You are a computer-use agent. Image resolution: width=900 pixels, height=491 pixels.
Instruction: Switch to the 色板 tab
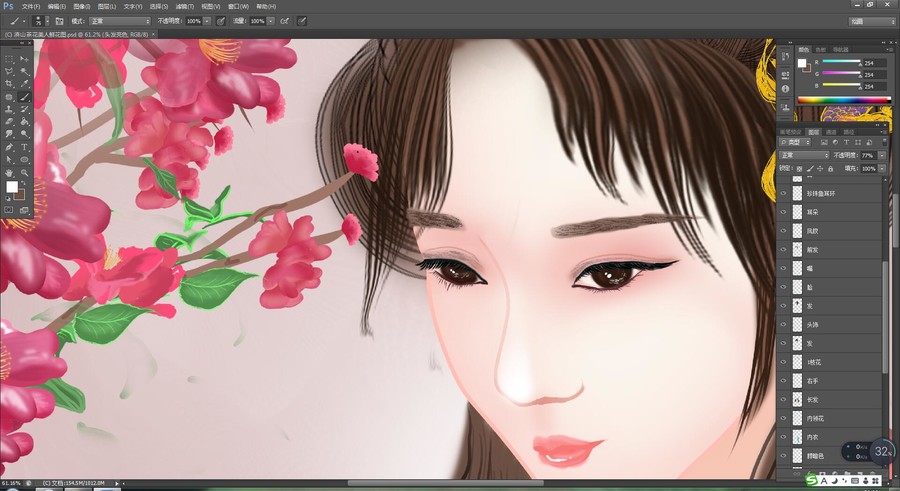coord(821,49)
